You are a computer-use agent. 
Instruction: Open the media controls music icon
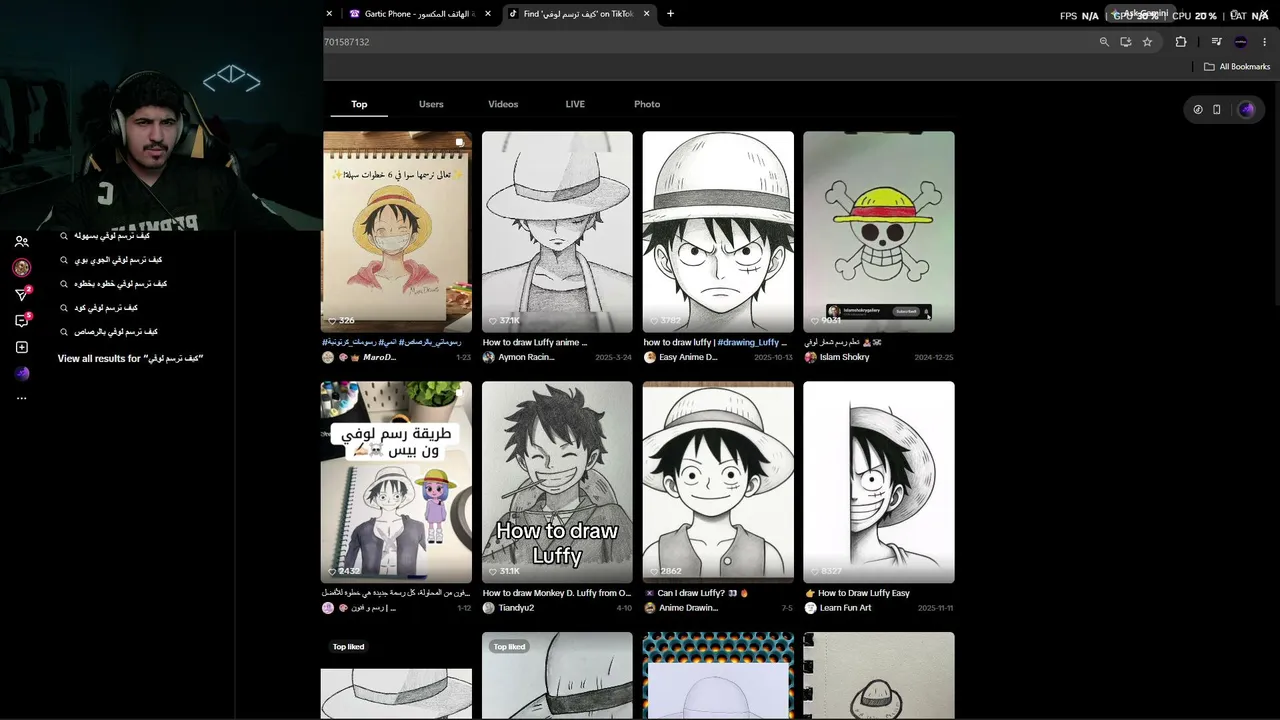pyautogui.click(x=1216, y=42)
